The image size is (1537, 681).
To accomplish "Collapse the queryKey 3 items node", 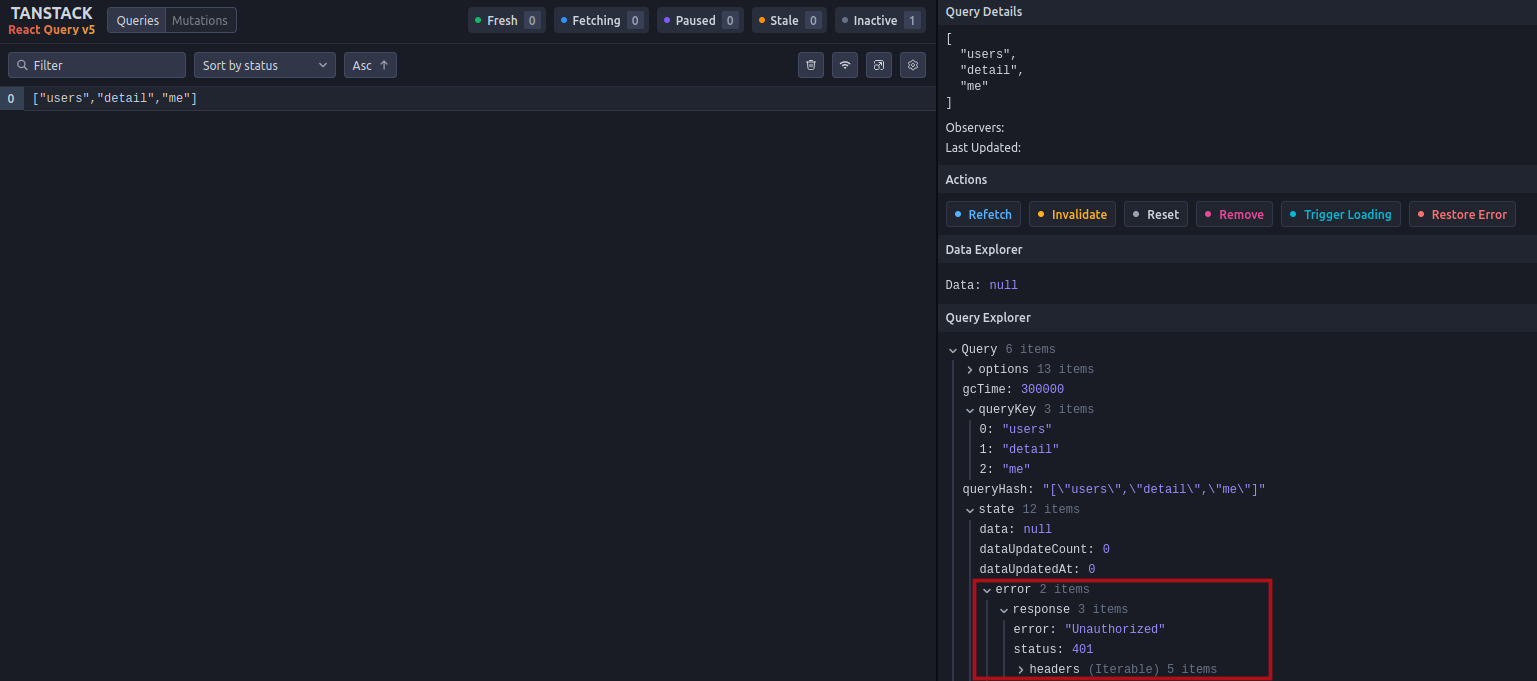I will (1029, 409).
